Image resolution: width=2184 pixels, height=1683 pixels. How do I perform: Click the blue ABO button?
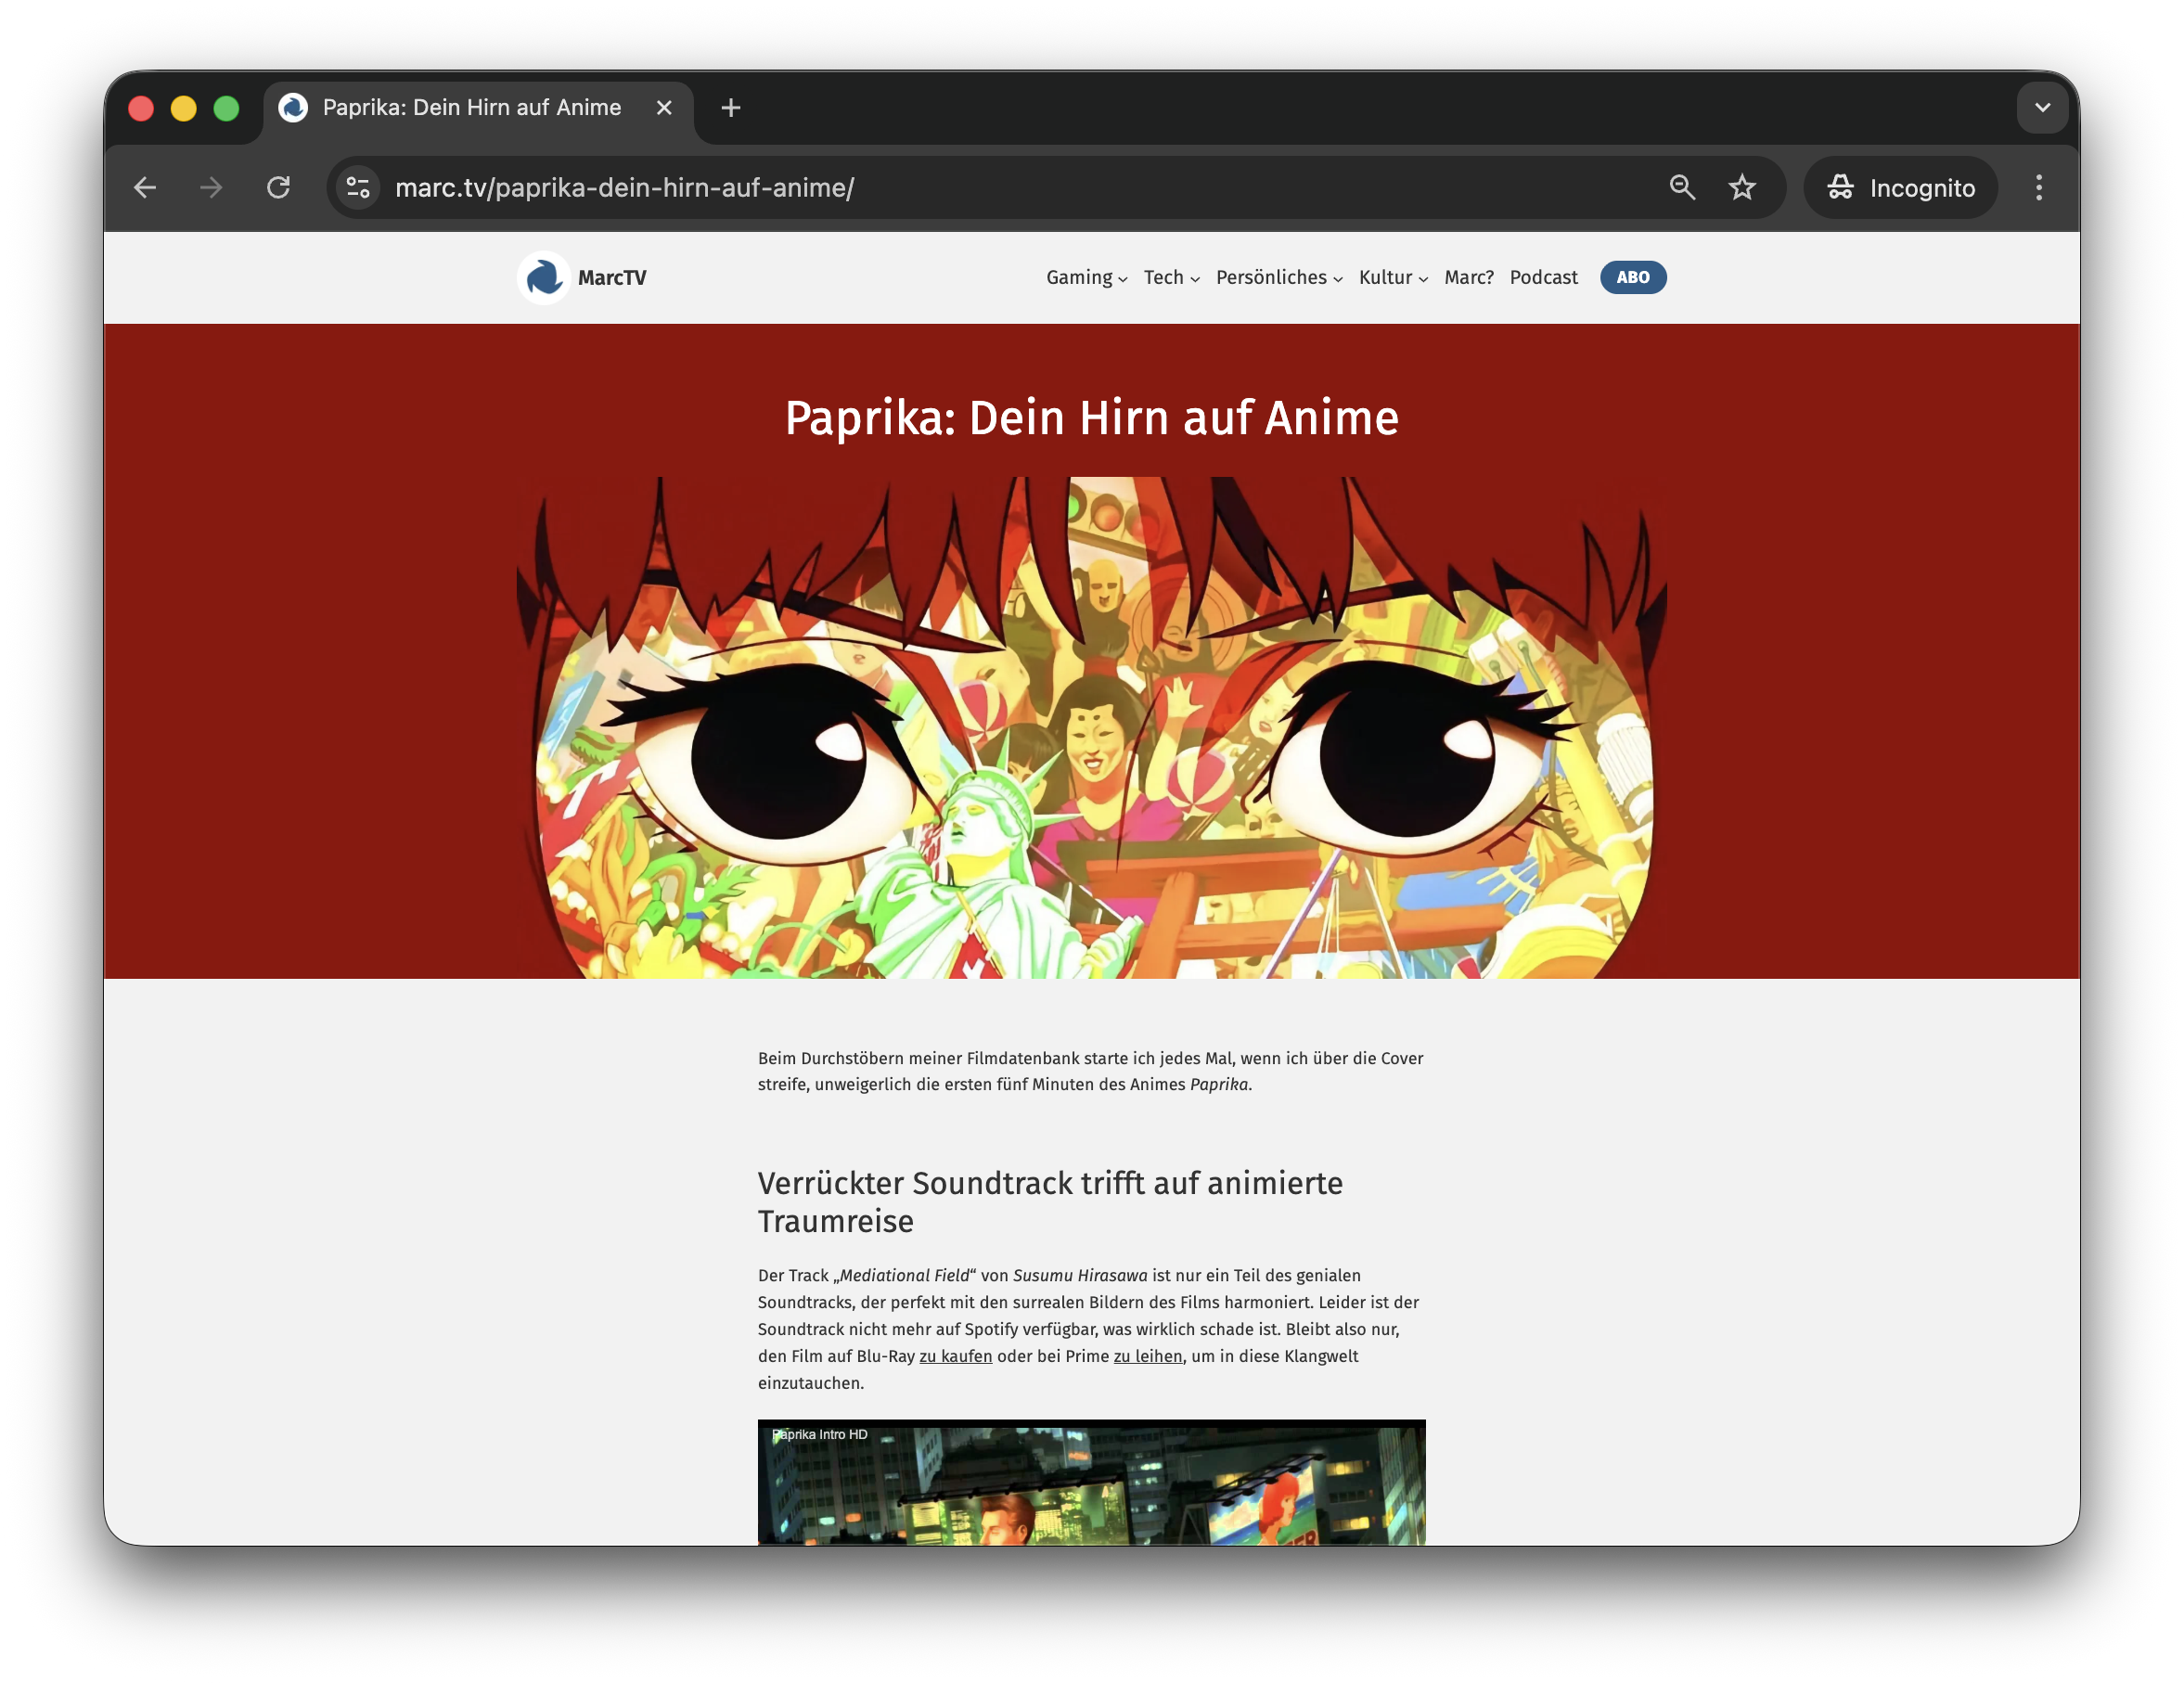pyautogui.click(x=1632, y=278)
